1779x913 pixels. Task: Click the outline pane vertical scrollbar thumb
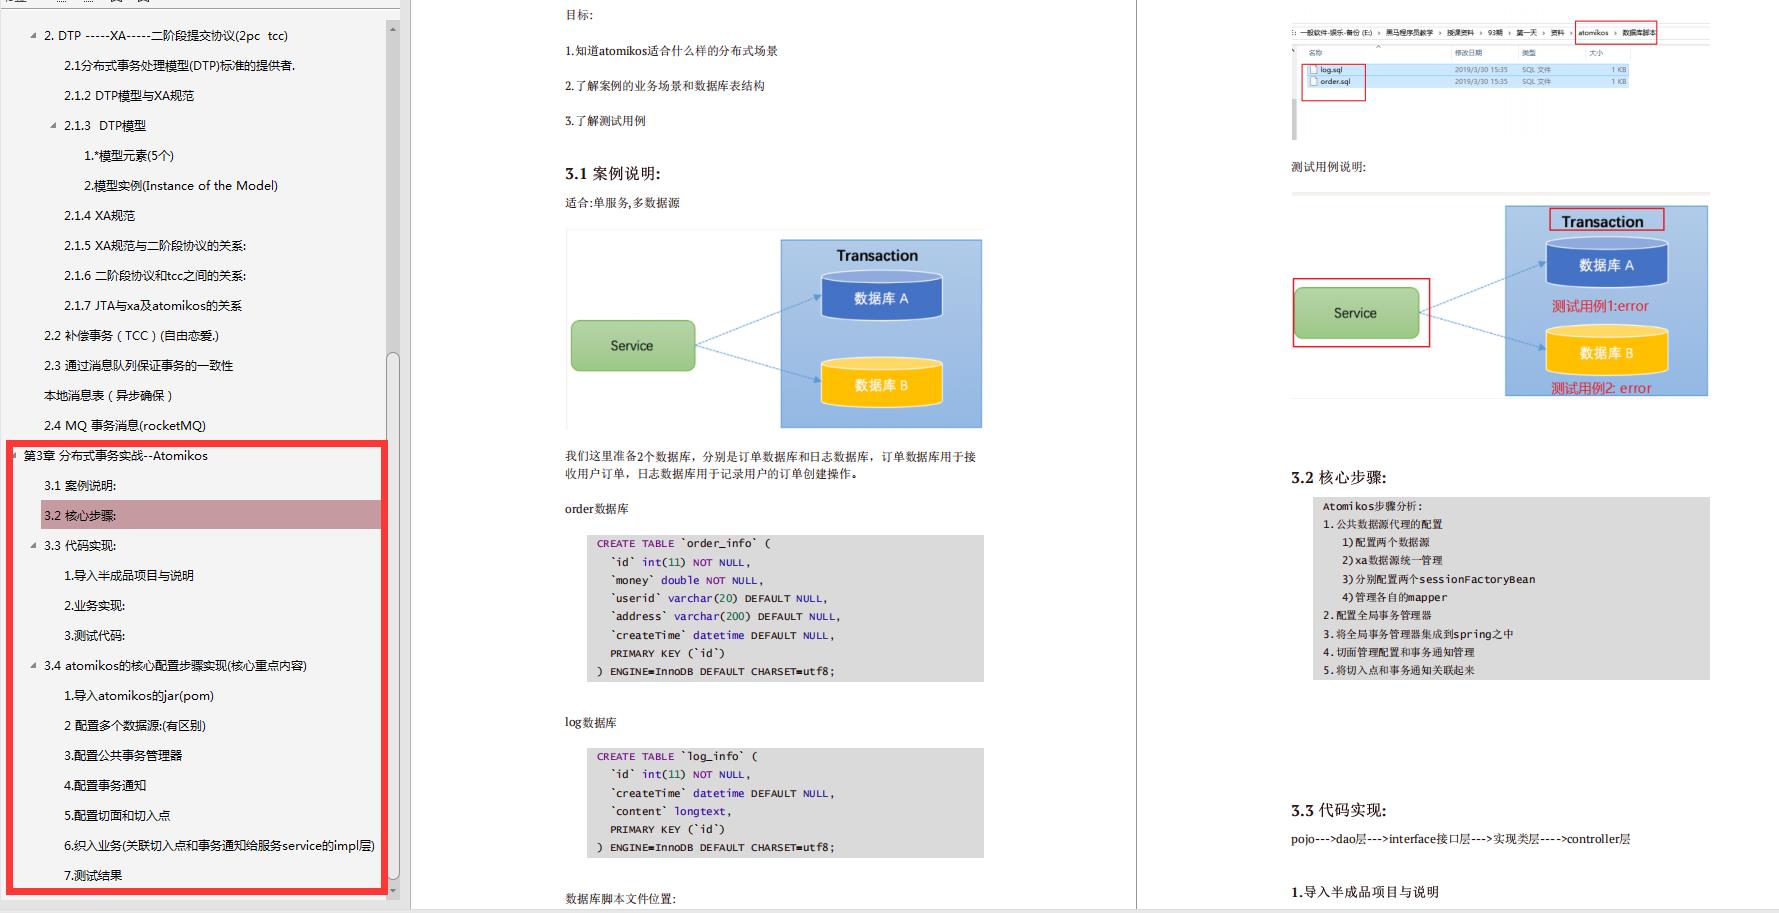click(x=393, y=615)
